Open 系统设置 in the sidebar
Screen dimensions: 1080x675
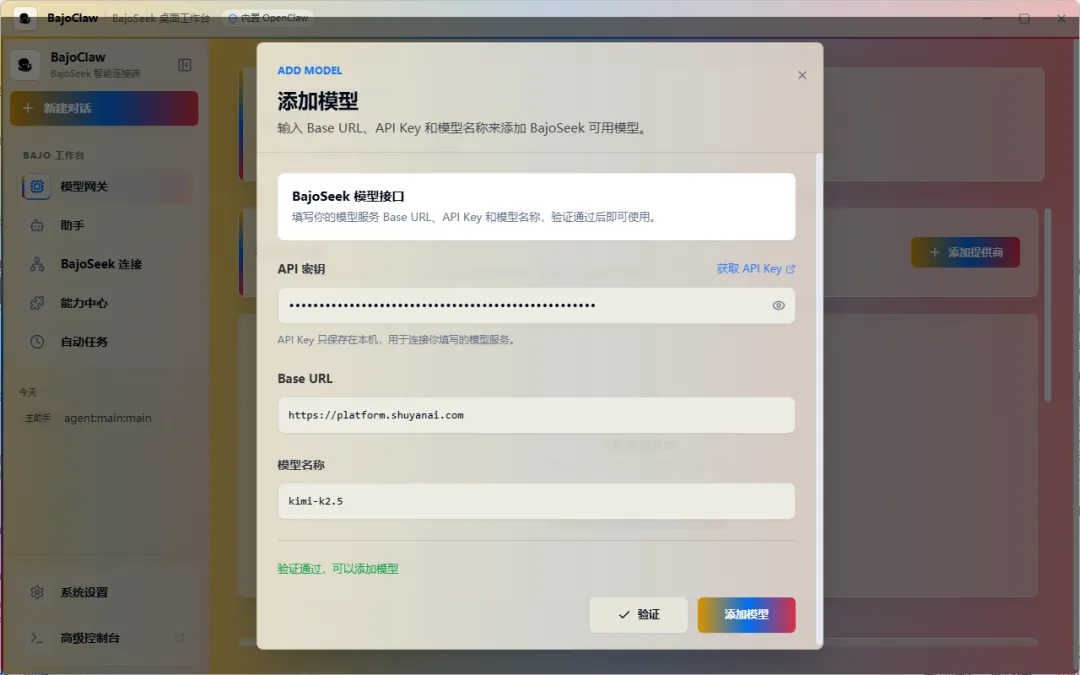click(x=105, y=592)
